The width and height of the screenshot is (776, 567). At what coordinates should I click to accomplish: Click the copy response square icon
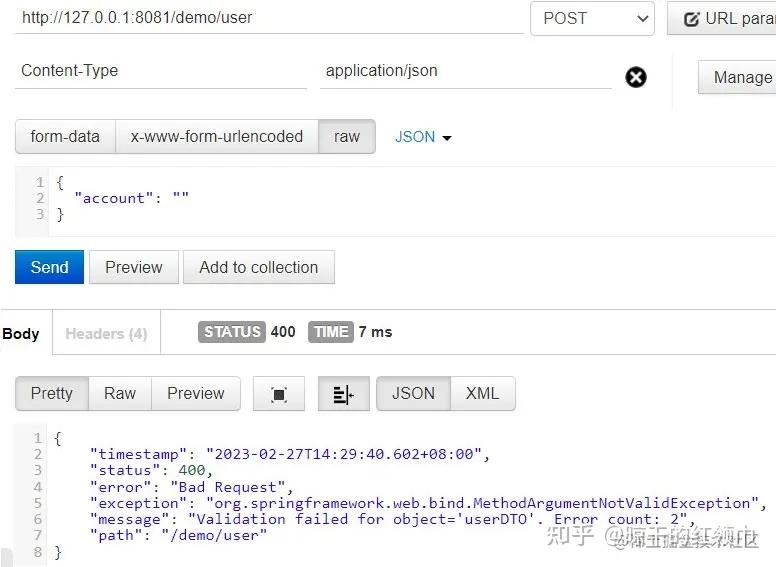click(x=279, y=394)
